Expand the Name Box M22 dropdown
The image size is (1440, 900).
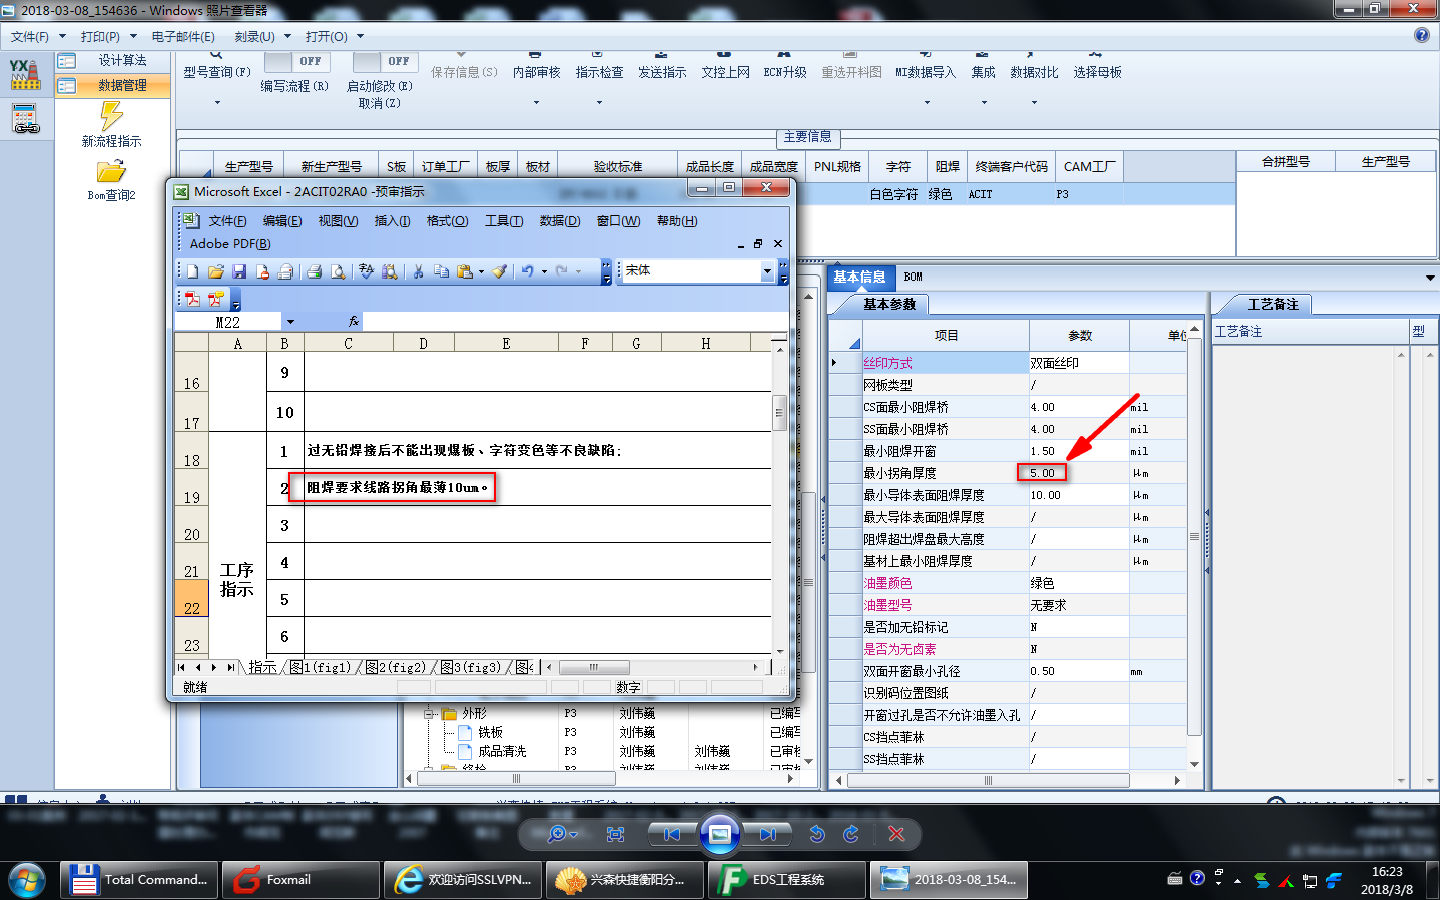290,322
